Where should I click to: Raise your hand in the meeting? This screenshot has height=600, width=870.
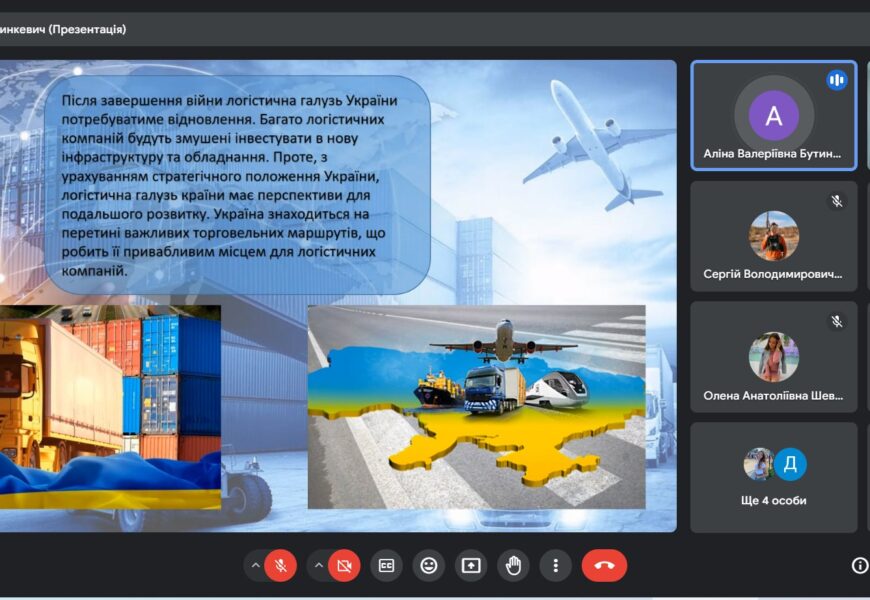coord(513,566)
